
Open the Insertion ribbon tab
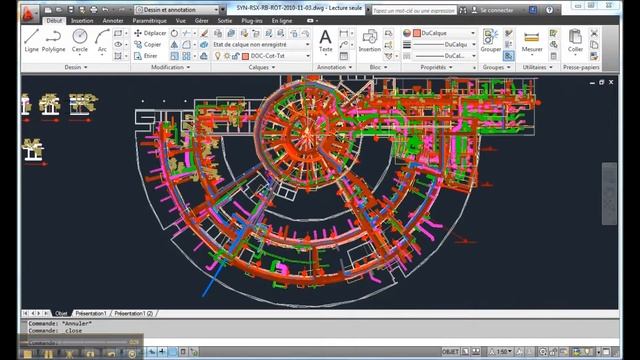coord(82,20)
